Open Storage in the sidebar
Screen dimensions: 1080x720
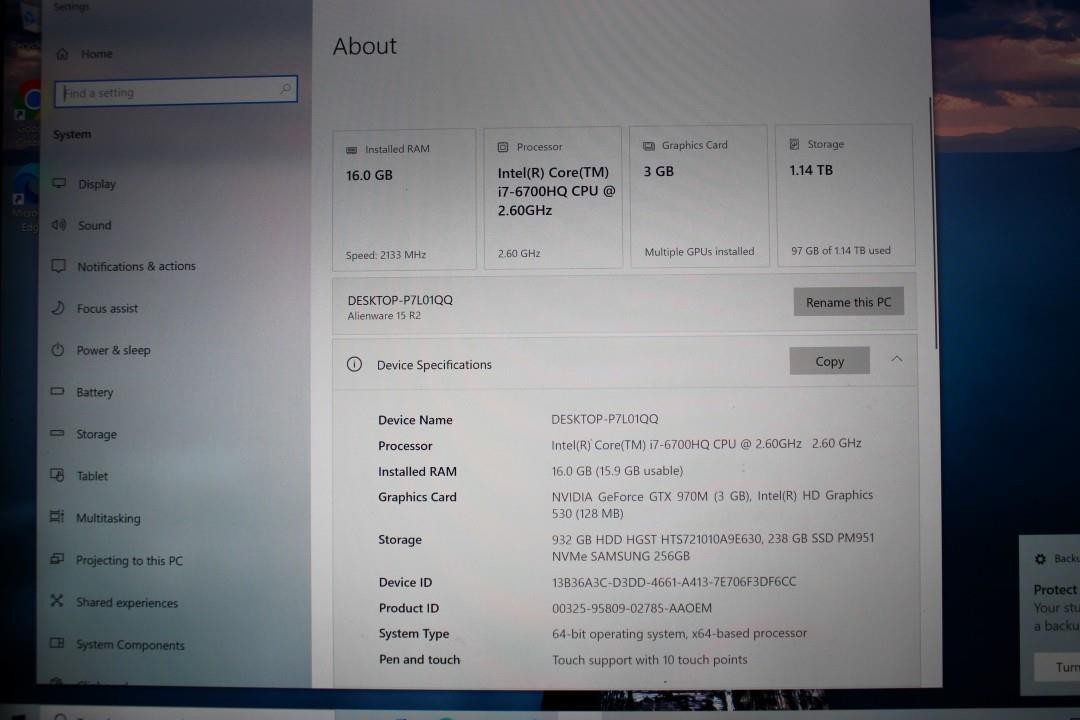(x=96, y=434)
